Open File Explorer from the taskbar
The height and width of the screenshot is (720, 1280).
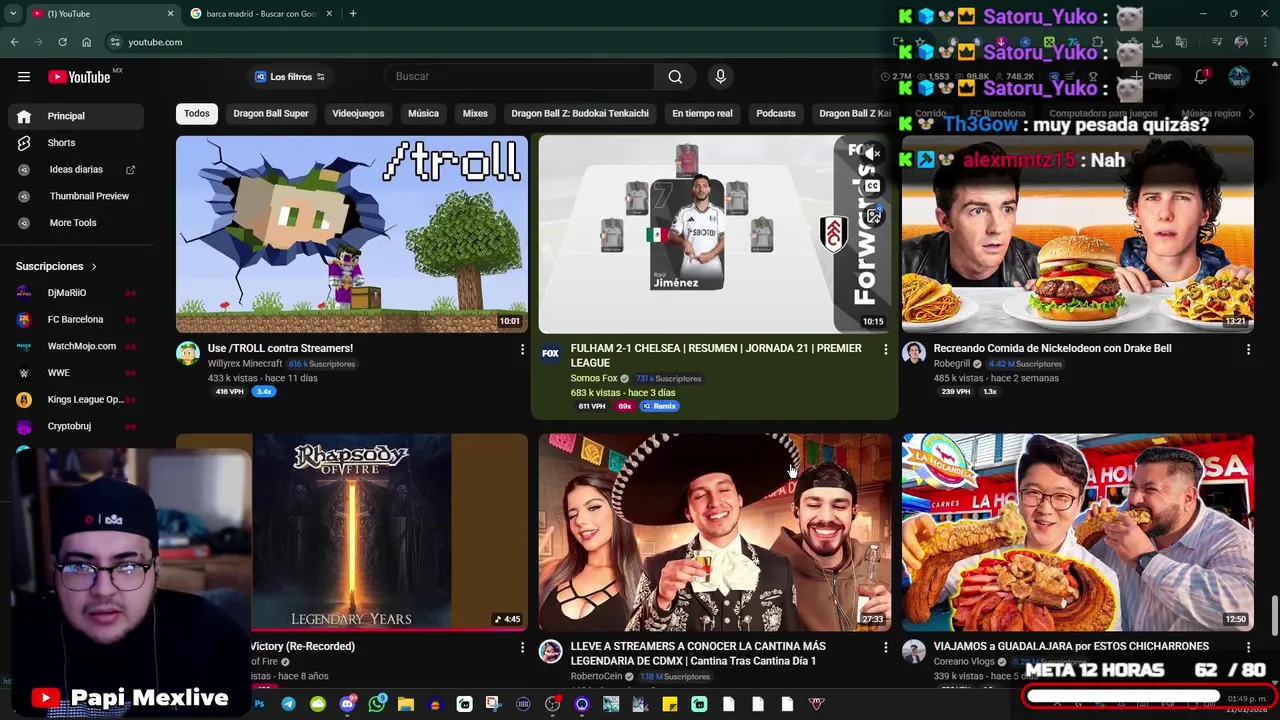[405, 704]
